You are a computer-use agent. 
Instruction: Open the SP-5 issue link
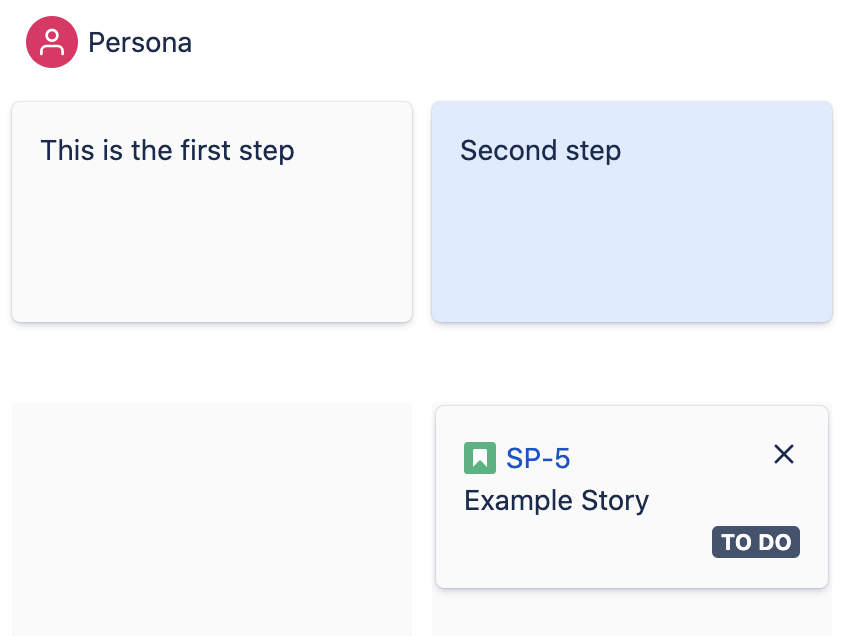point(538,459)
